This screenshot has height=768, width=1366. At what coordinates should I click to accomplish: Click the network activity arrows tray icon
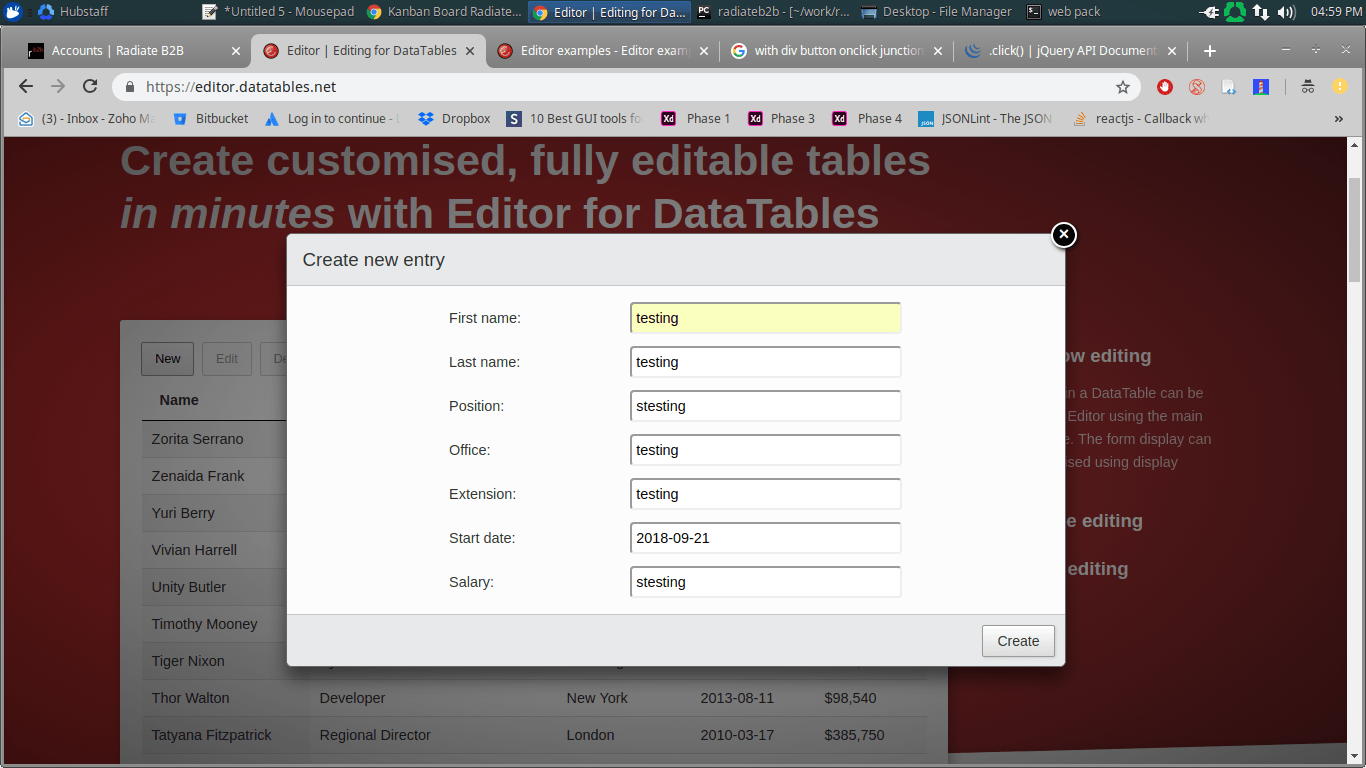(x=1260, y=12)
